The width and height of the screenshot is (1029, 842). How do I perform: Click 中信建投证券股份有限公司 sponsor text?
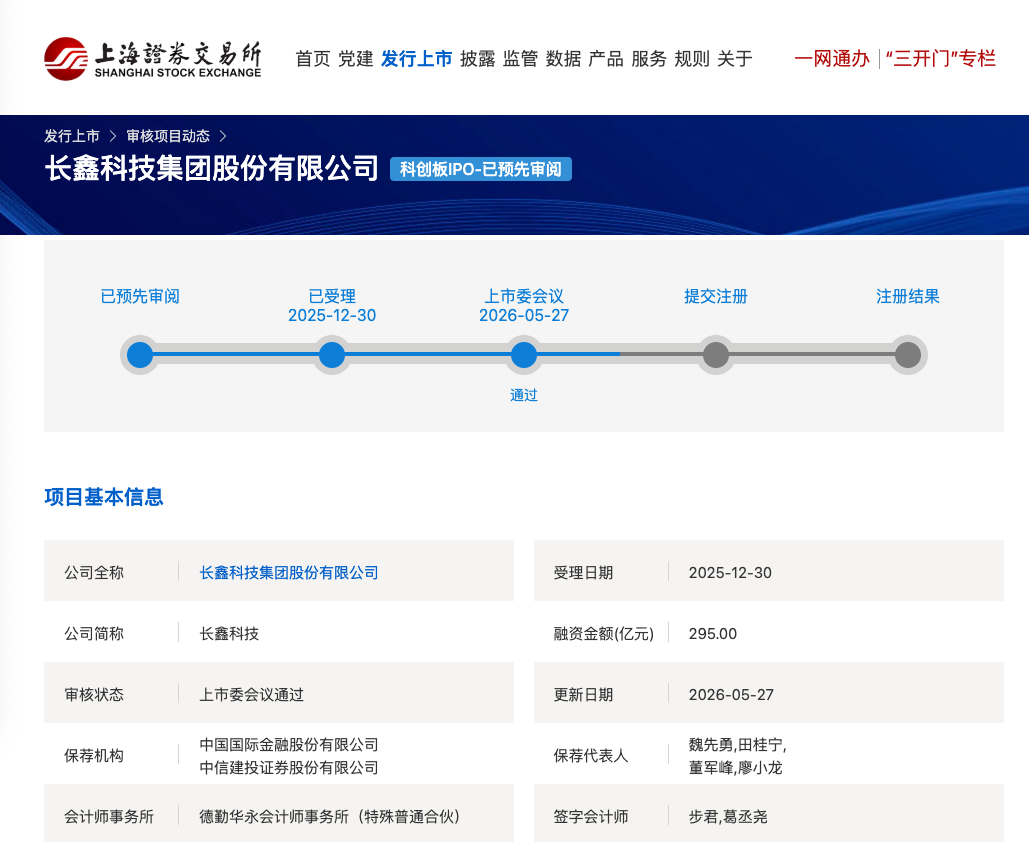[x=289, y=768]
